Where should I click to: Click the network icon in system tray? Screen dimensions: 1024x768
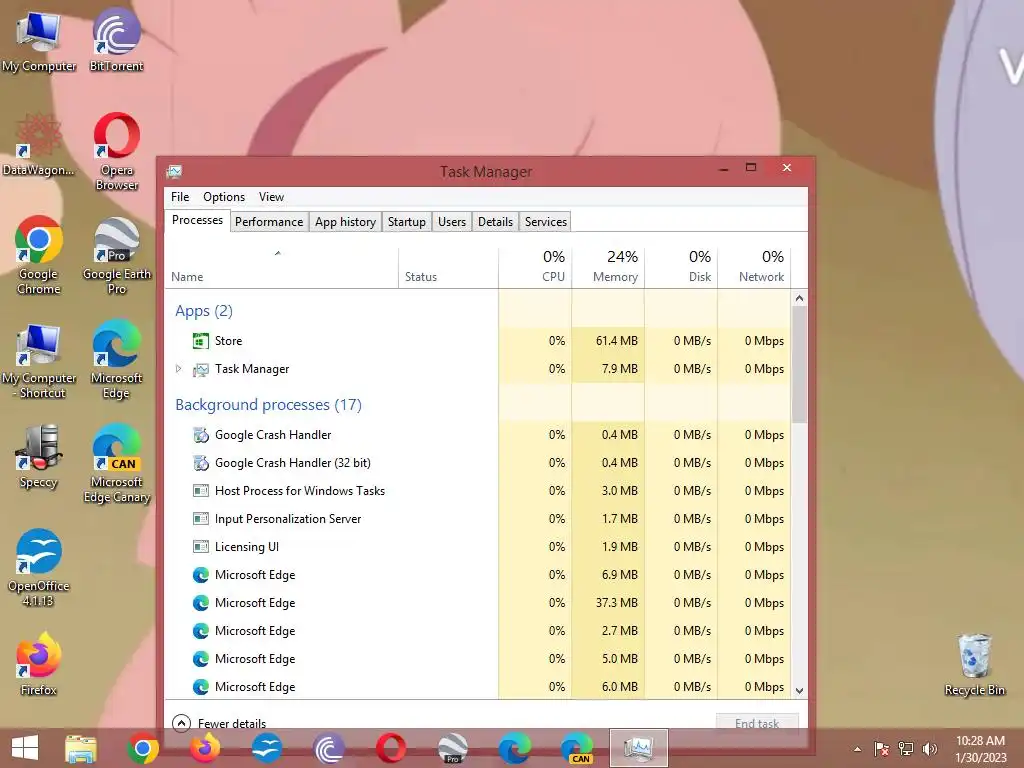point(906,749)
